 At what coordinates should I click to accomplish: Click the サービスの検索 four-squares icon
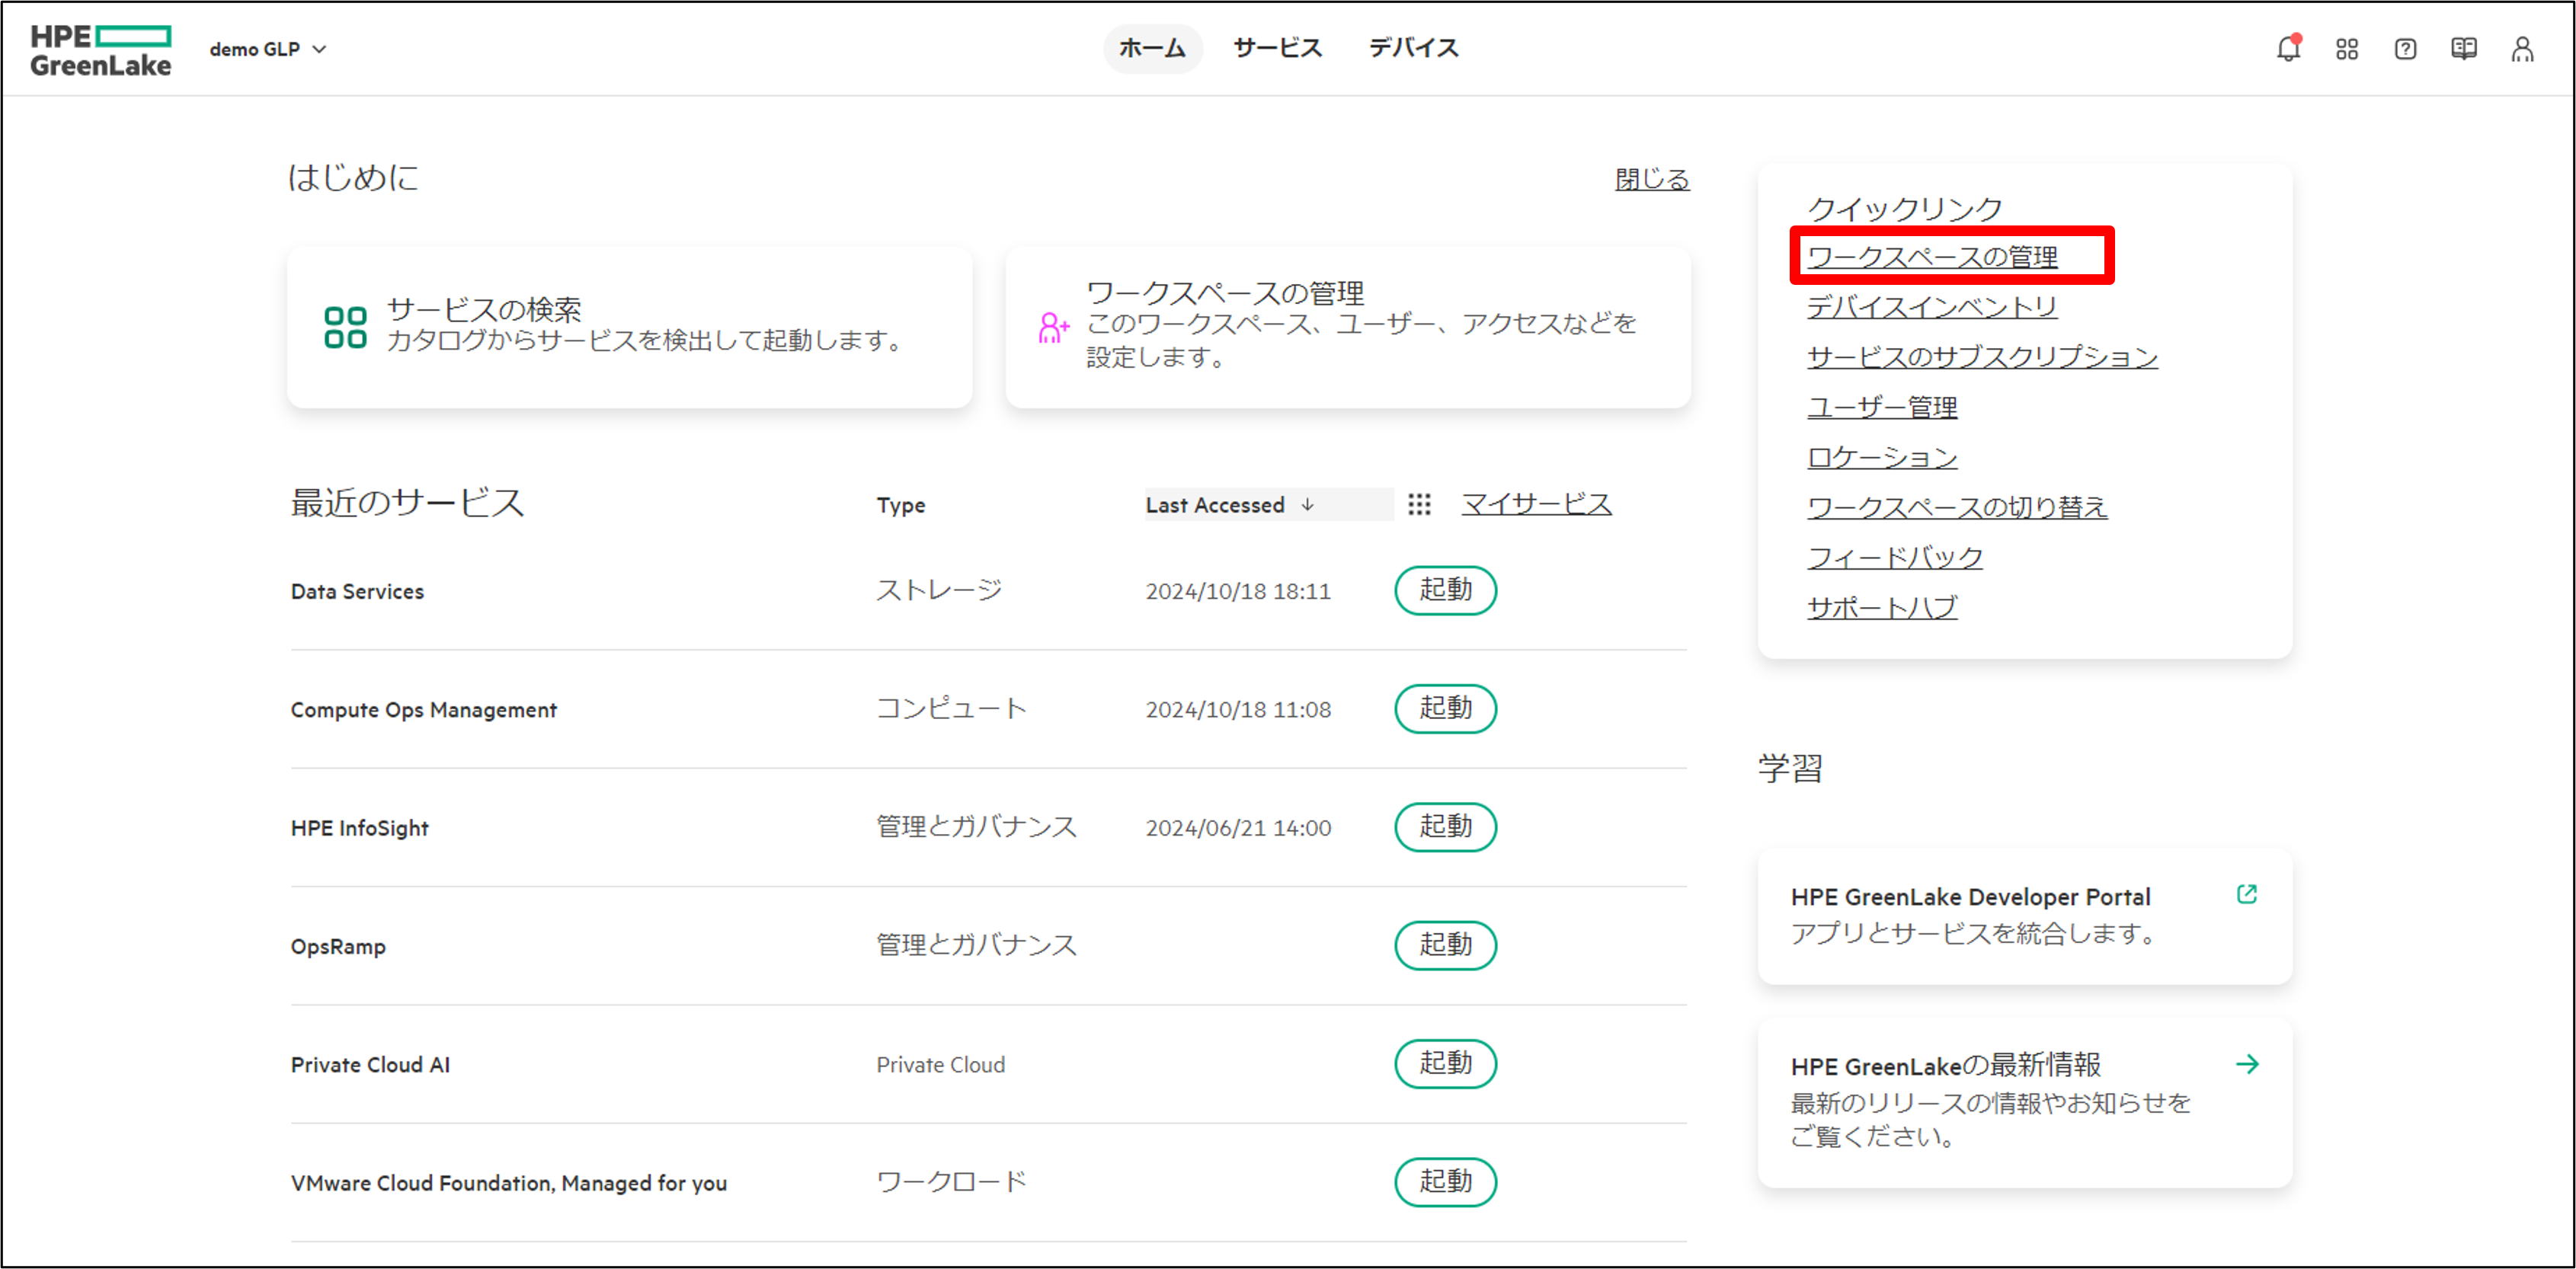click(345, 327)
